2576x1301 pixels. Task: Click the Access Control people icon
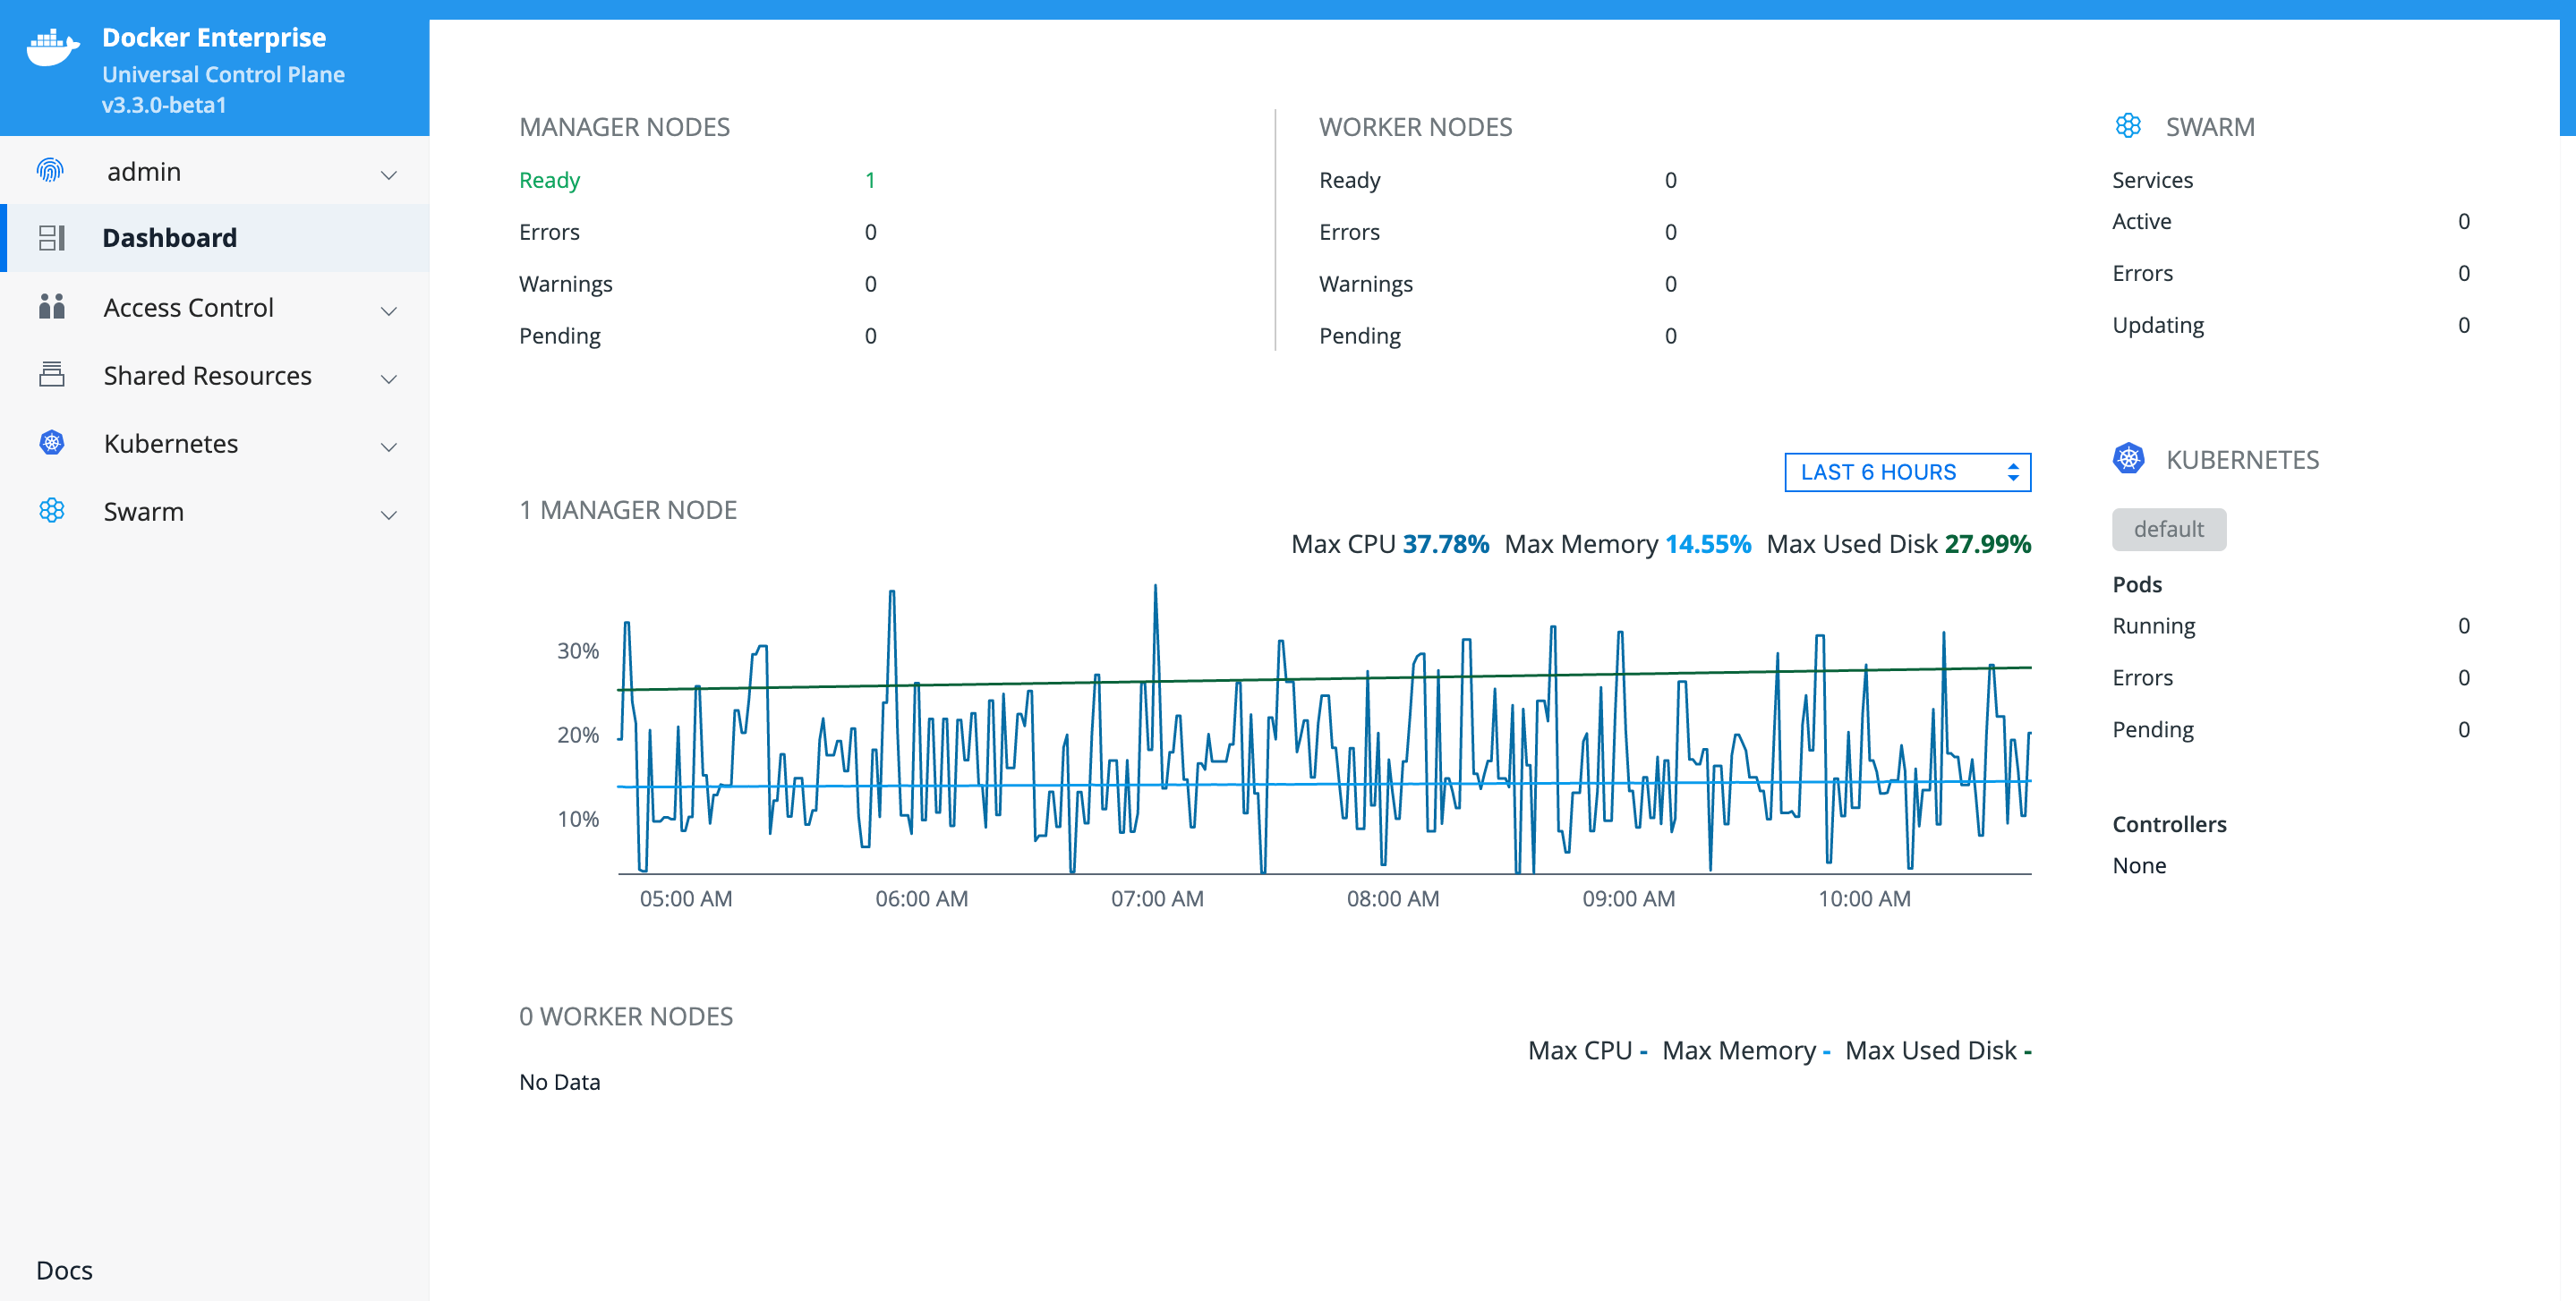[52, 307]
